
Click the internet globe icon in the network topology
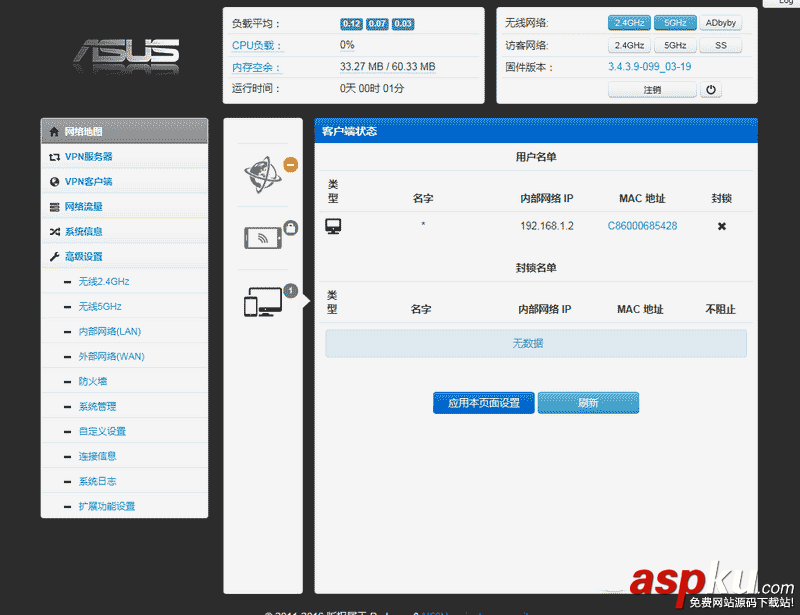coord(261,170)
